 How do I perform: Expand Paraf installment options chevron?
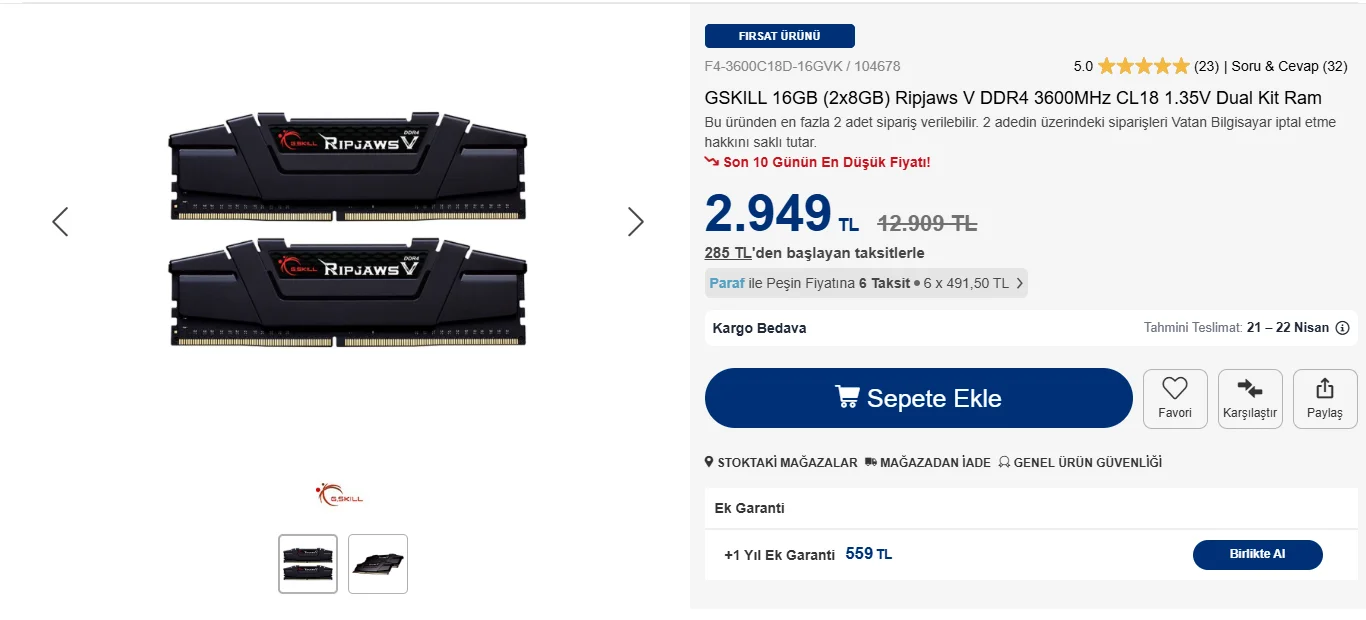[1019, 284]
